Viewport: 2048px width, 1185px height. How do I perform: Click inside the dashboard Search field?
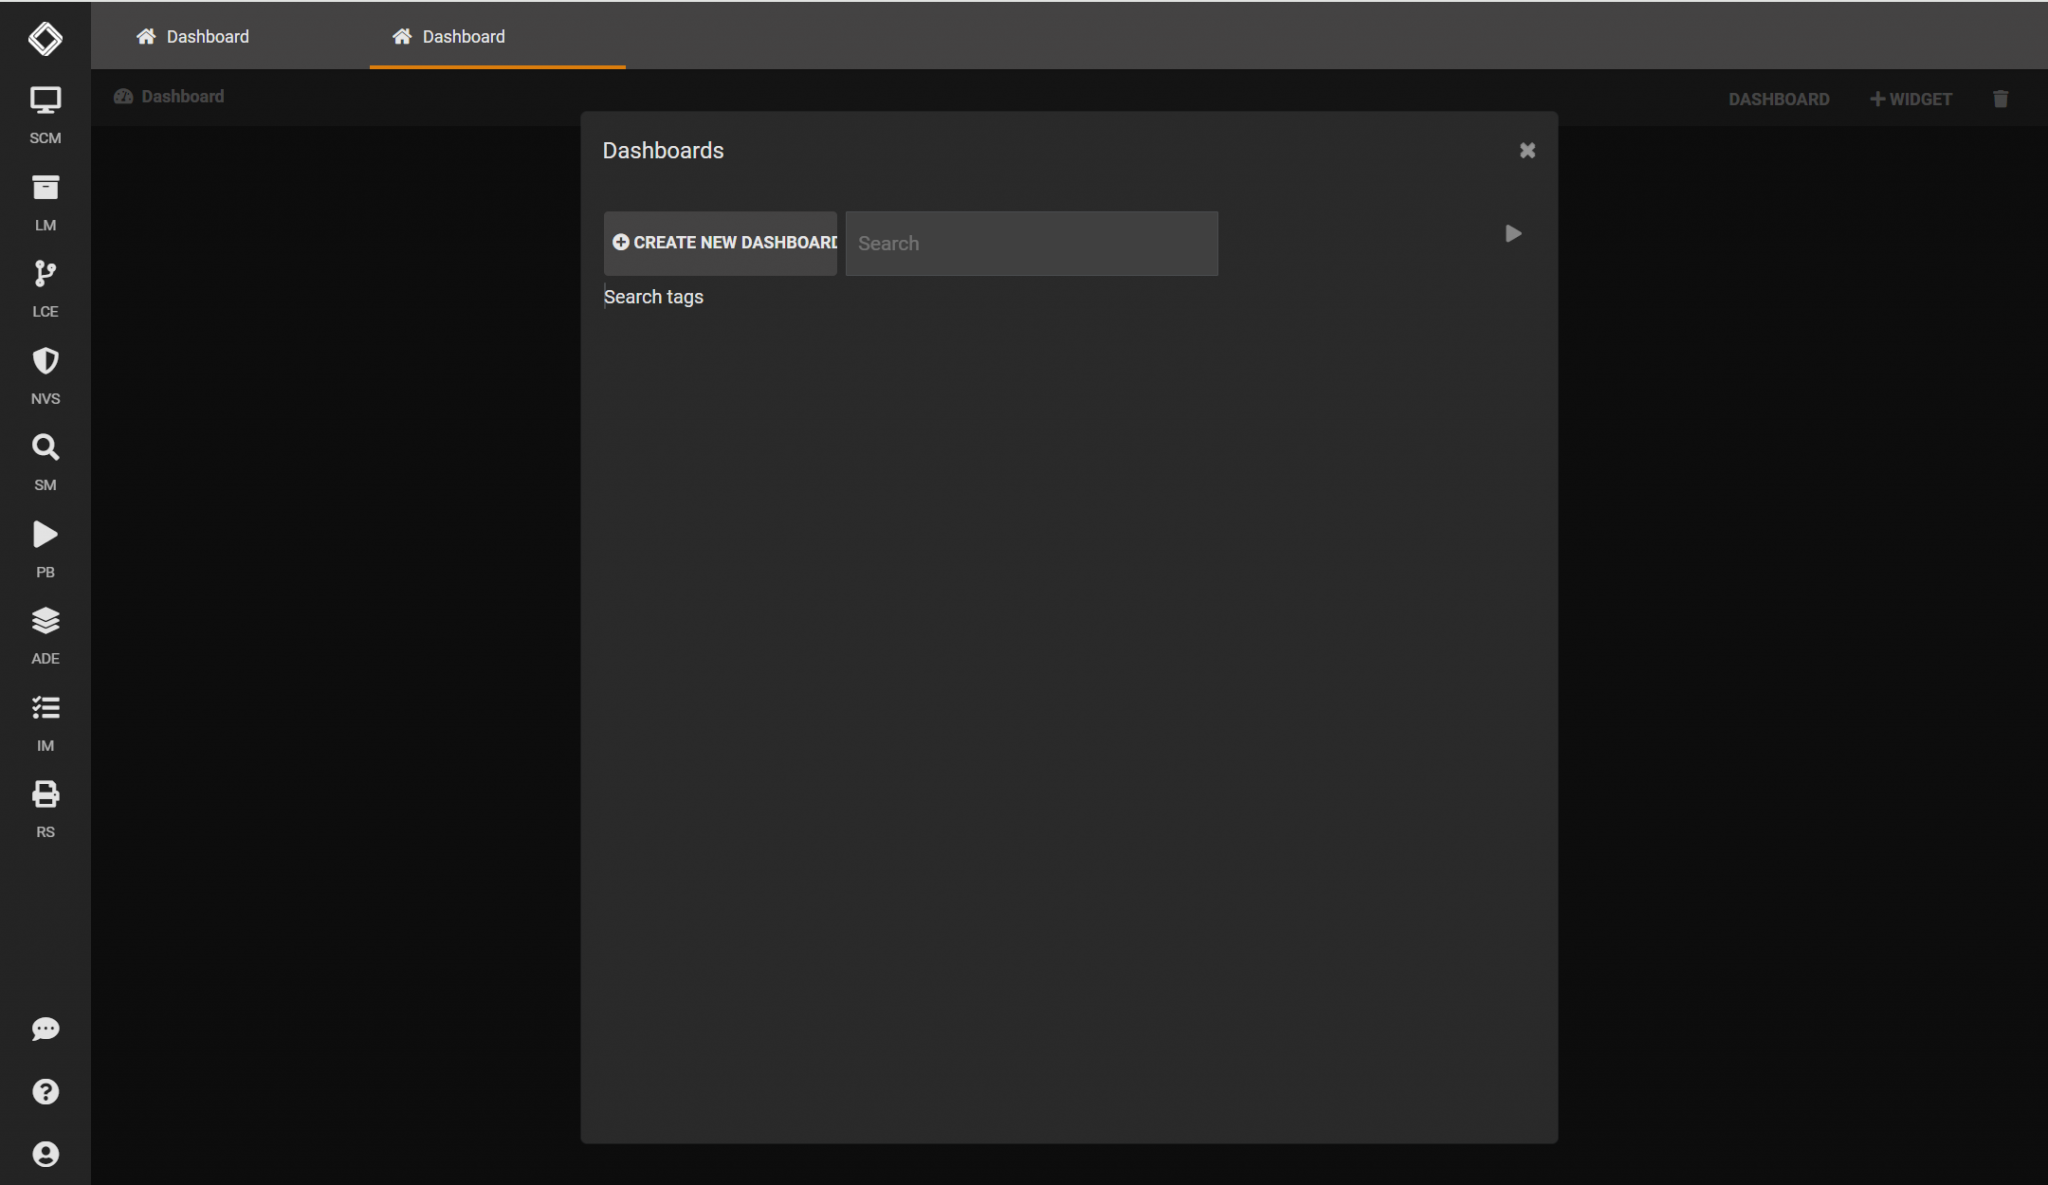click(x=1031, y=243)
